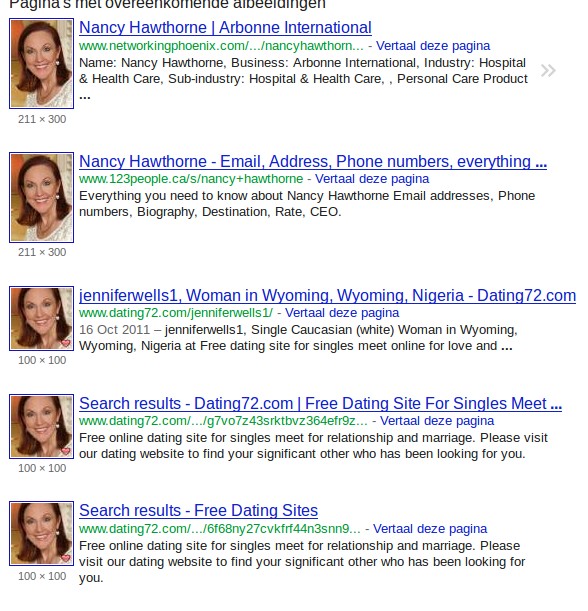The width and height of the screenshot is (588, 611).
Task: Open the networkingphoenix.com green URL
Action: pyautogui.click(x=221, y=46)
